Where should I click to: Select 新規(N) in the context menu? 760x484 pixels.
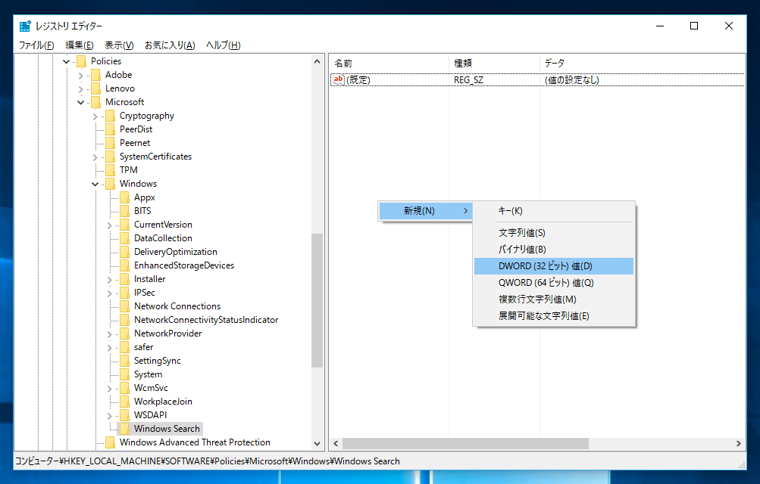[426, 211]
